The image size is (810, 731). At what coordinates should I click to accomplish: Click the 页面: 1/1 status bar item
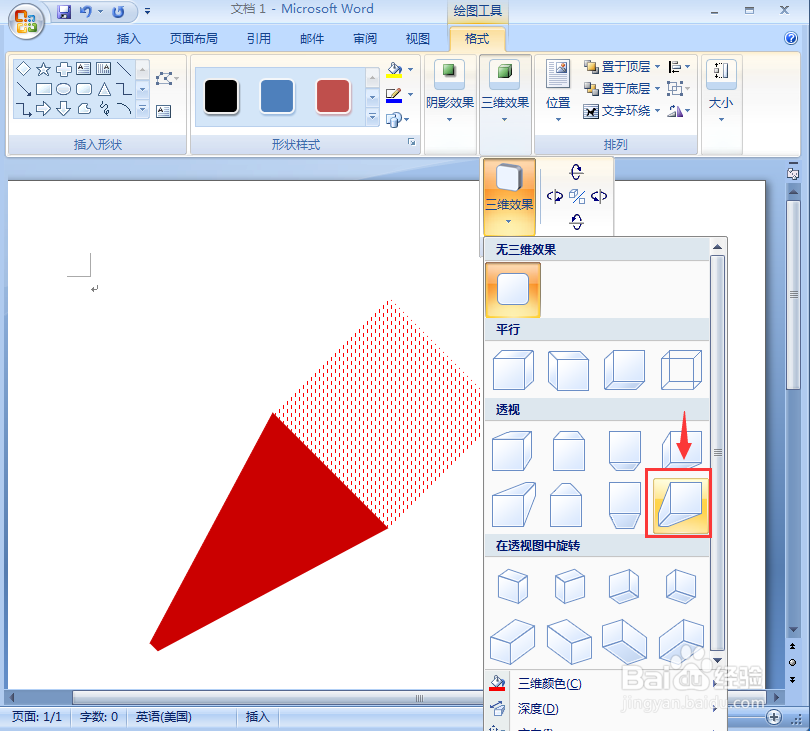coord(37,717)
